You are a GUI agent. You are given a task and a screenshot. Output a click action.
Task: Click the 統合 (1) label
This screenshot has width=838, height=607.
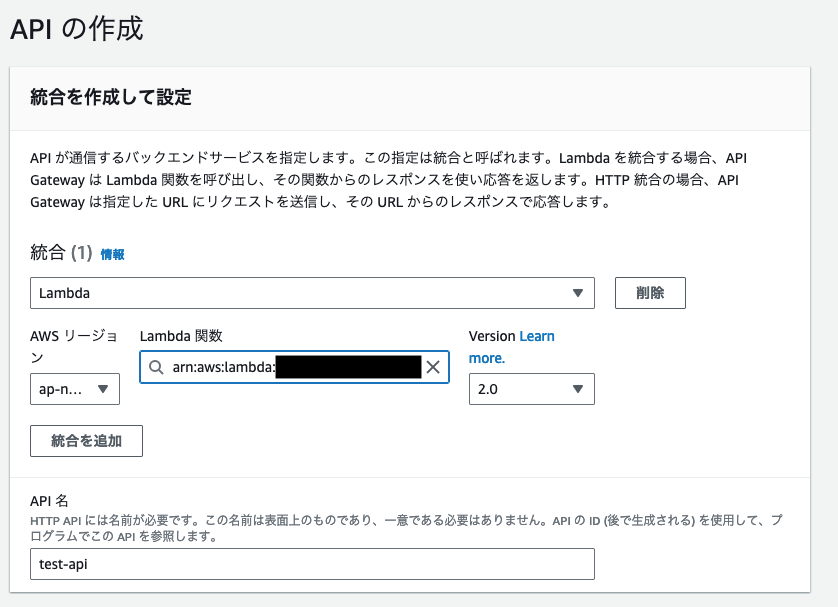(61, 252)
